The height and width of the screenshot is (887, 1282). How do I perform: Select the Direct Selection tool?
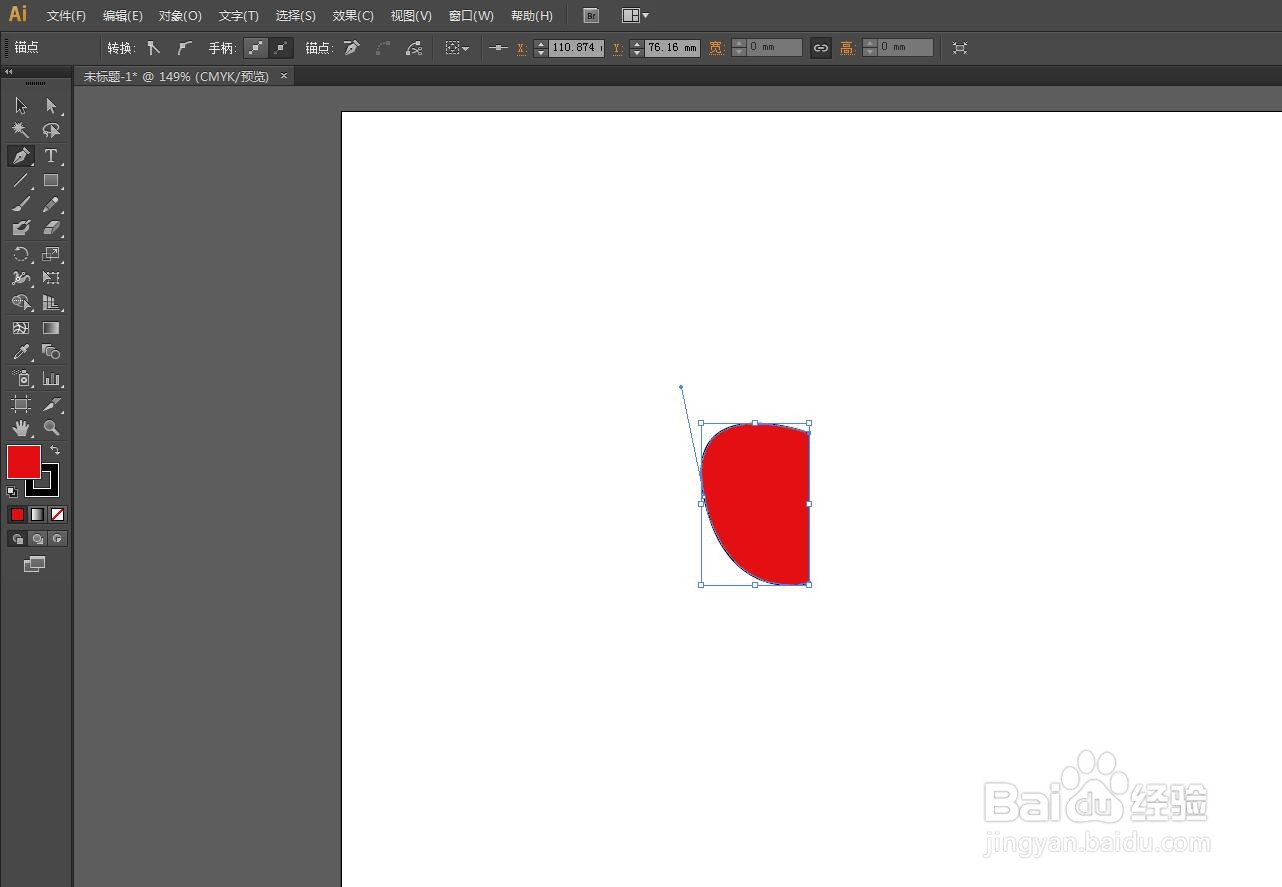[51, 106]
